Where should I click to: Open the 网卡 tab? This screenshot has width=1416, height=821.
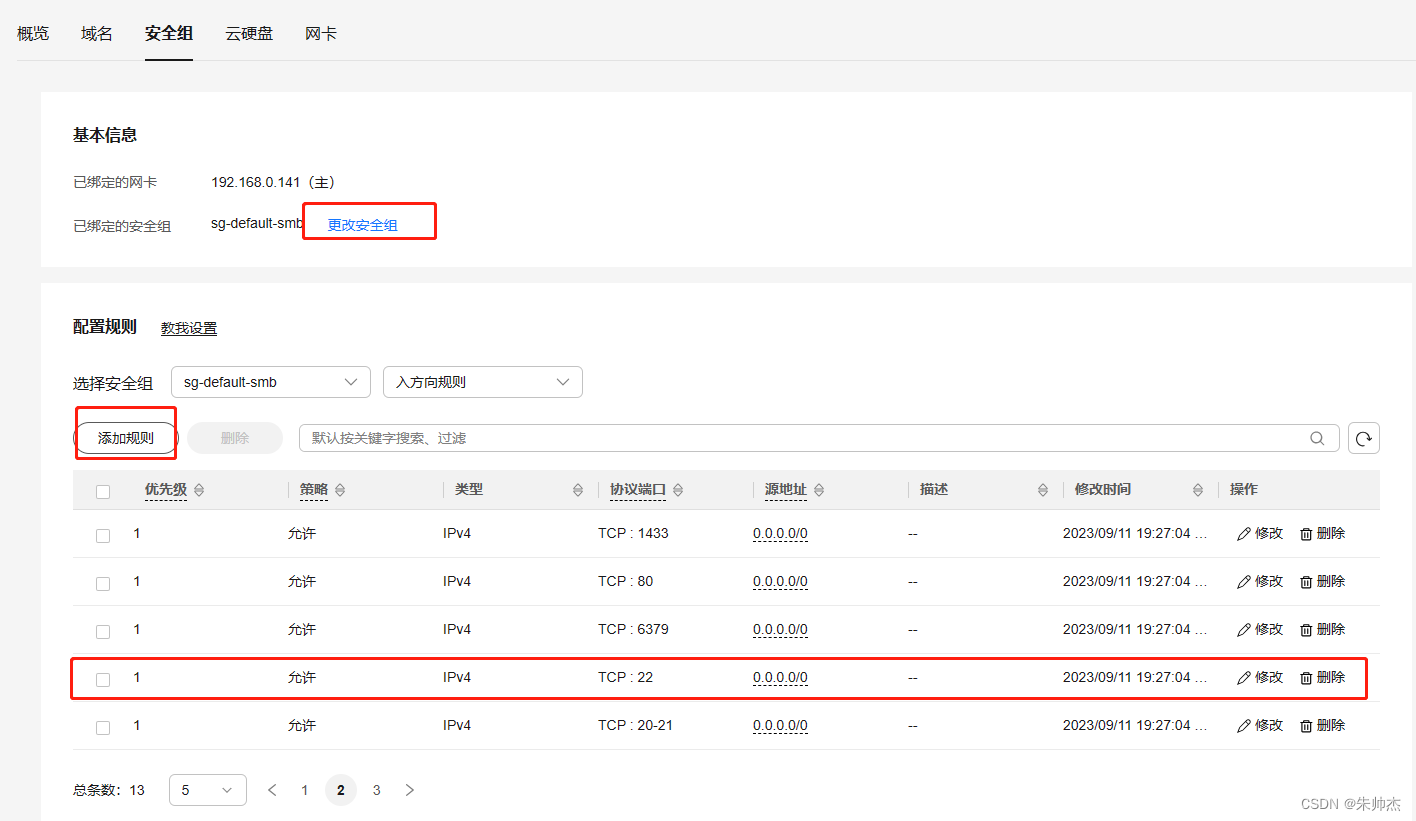click(321, 34)
